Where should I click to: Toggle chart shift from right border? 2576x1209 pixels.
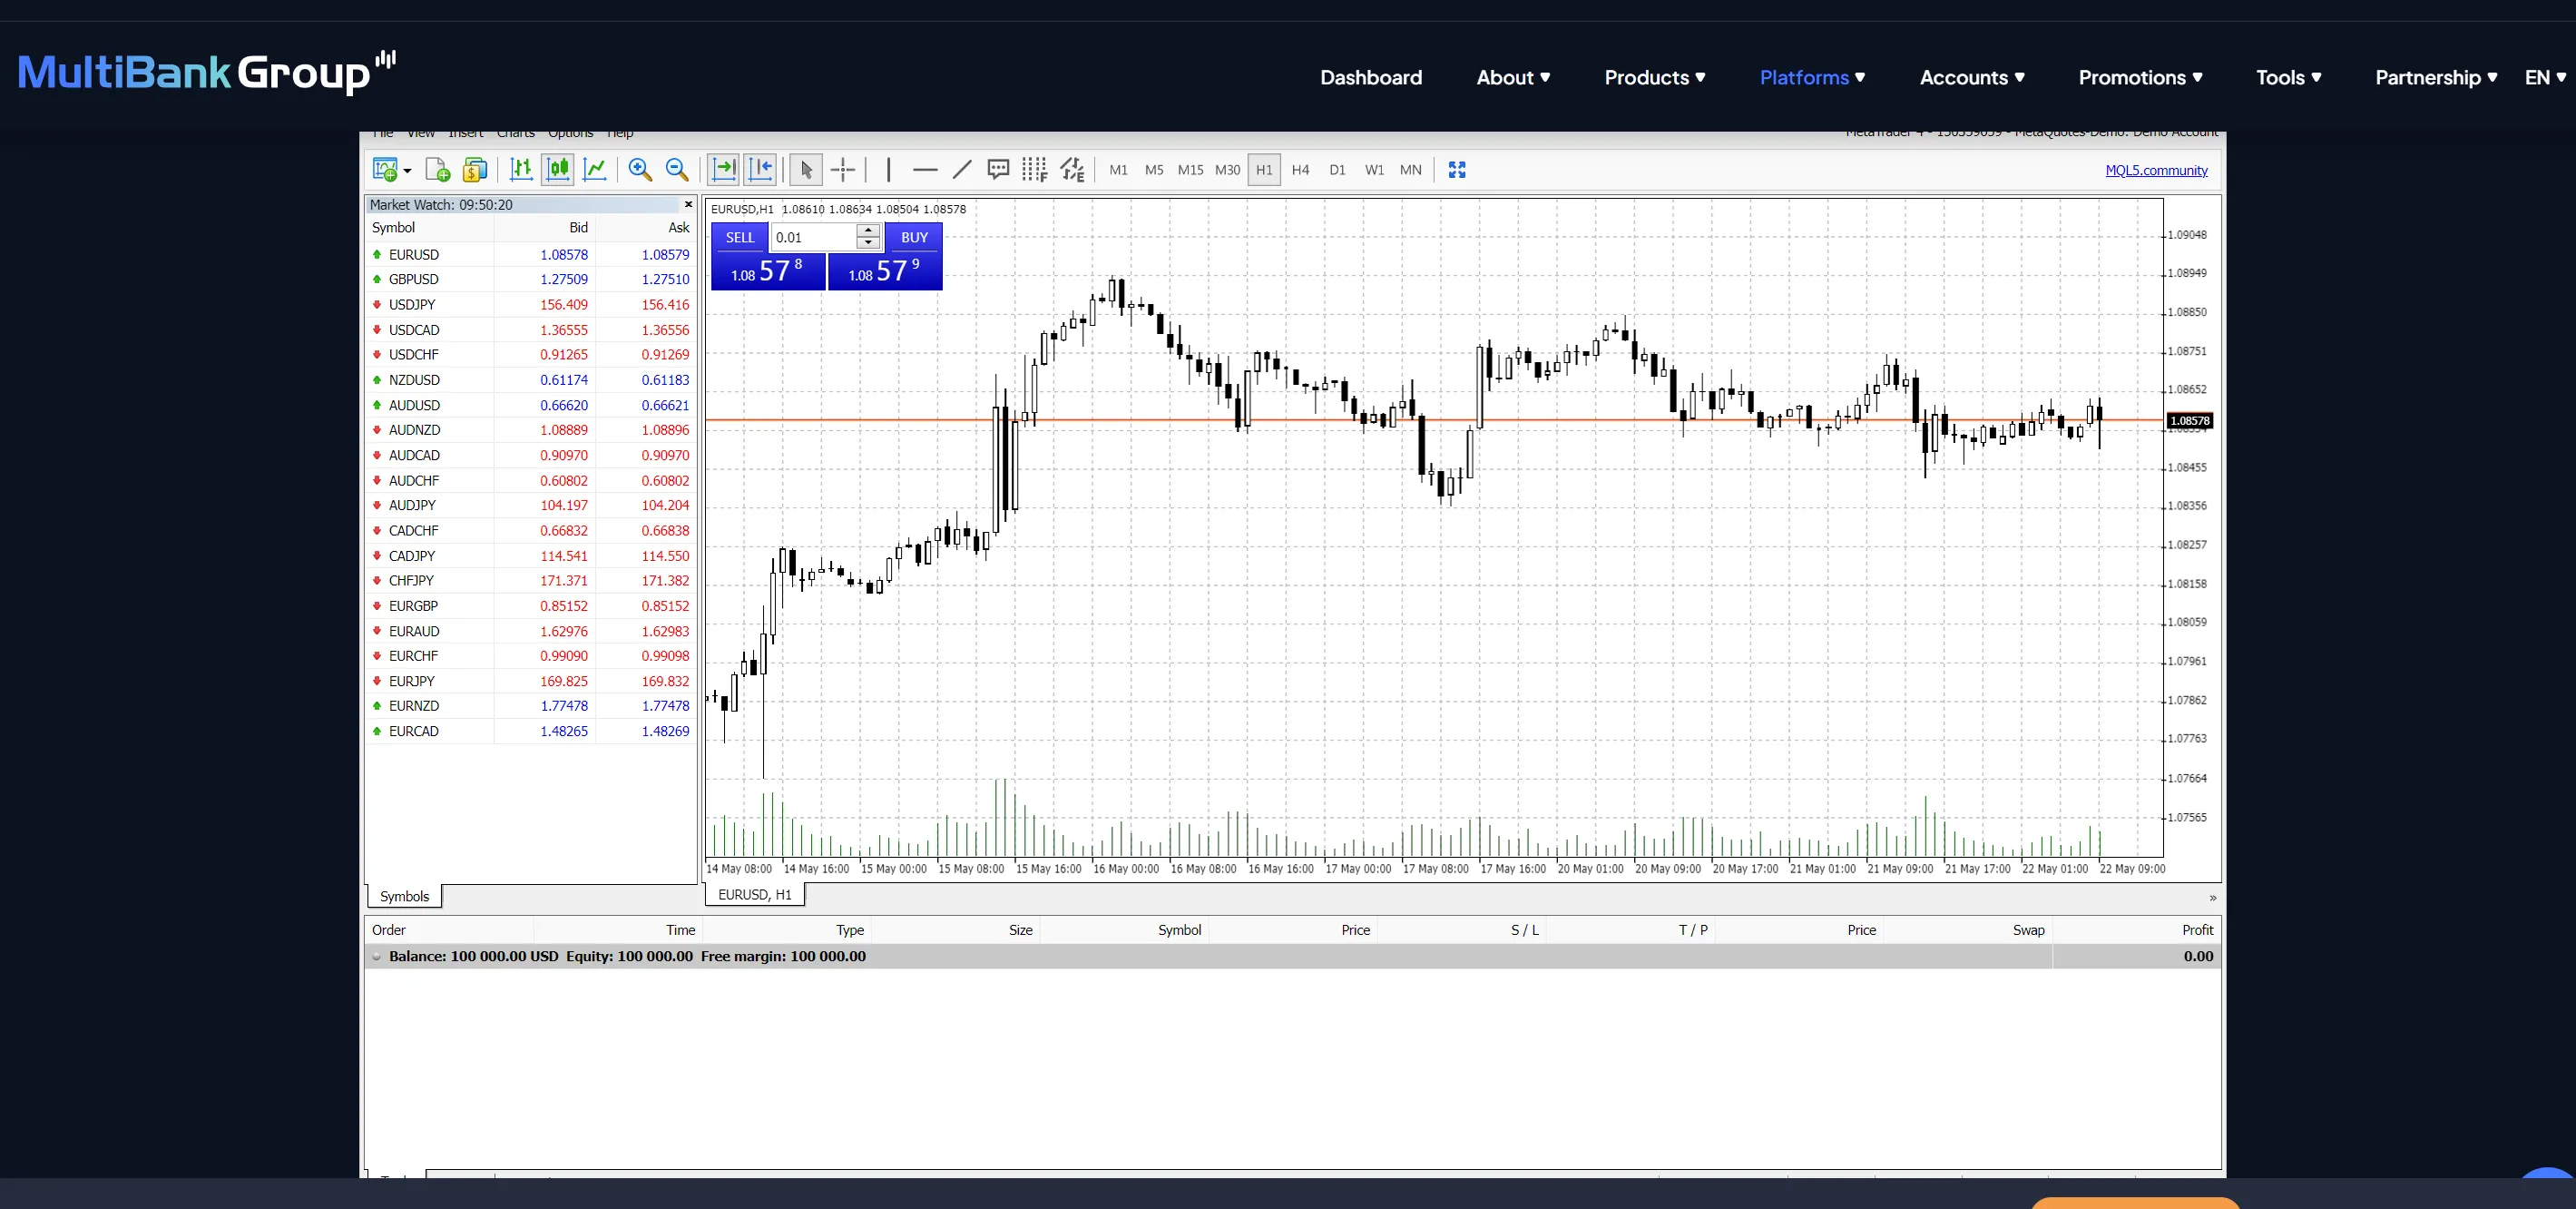(761, 170)
